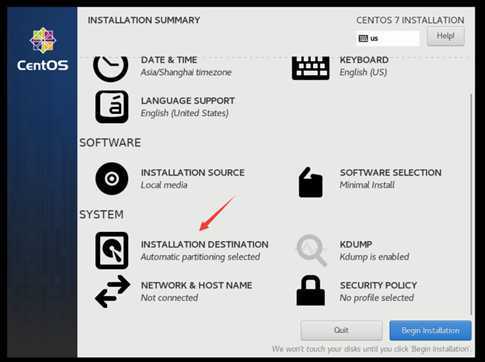The image size is (485, 362).
Task: Click the vertical scrollbar of the summary list
Action: click(x=471, y=203)
